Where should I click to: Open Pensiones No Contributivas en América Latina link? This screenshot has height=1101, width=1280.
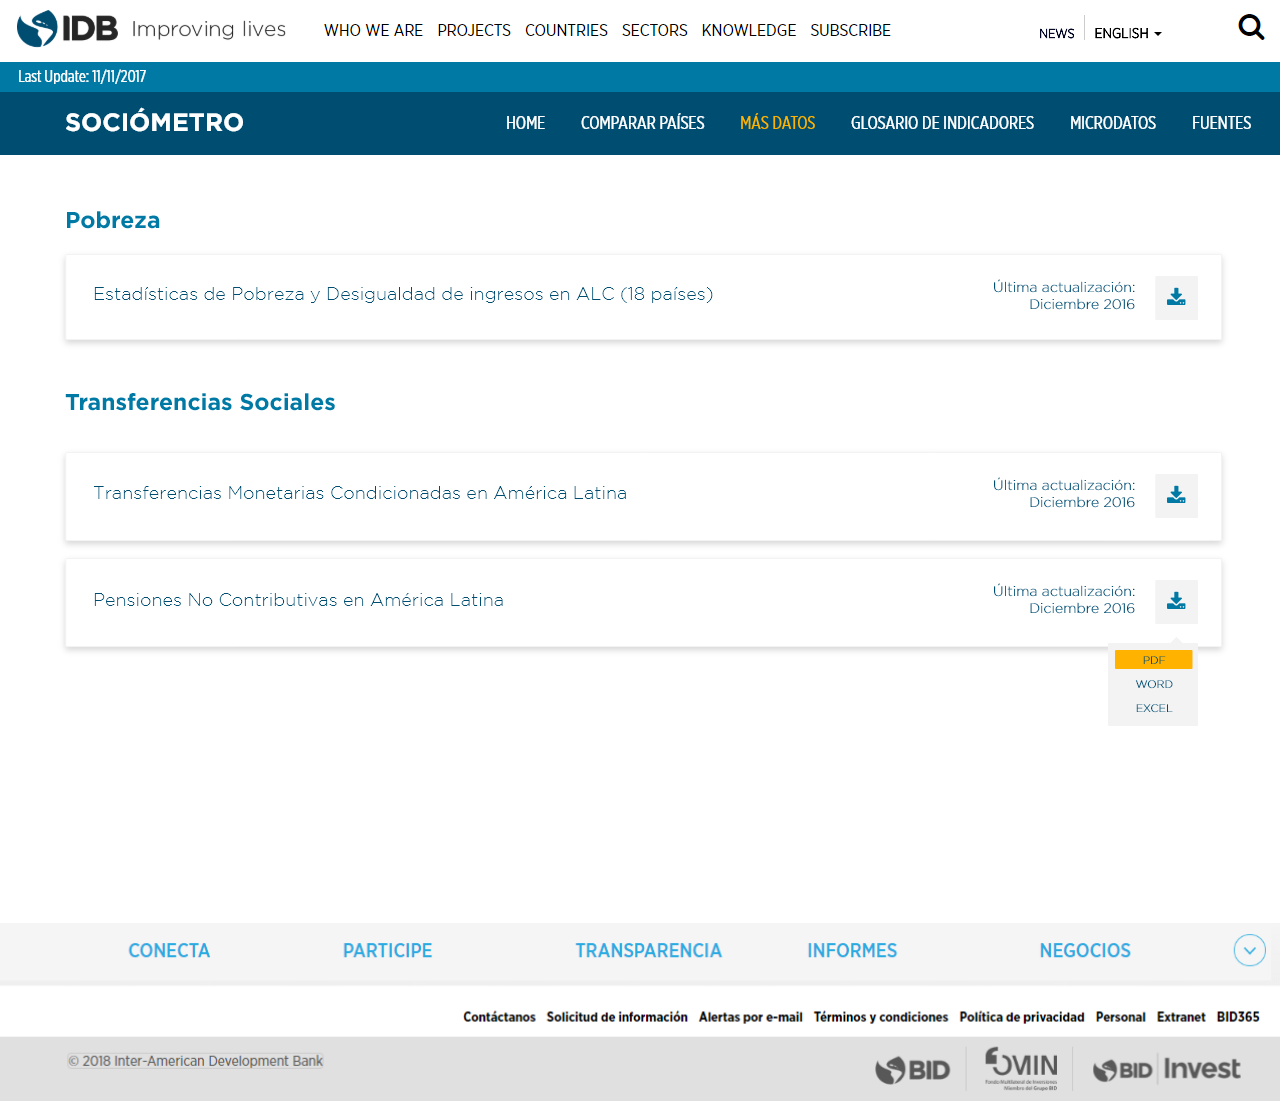coord(298,600)
